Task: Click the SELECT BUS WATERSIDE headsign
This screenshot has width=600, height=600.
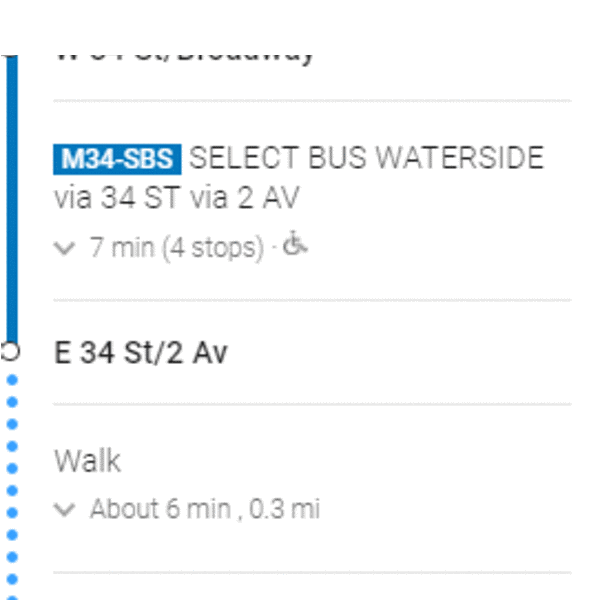Action: (366, 159)
